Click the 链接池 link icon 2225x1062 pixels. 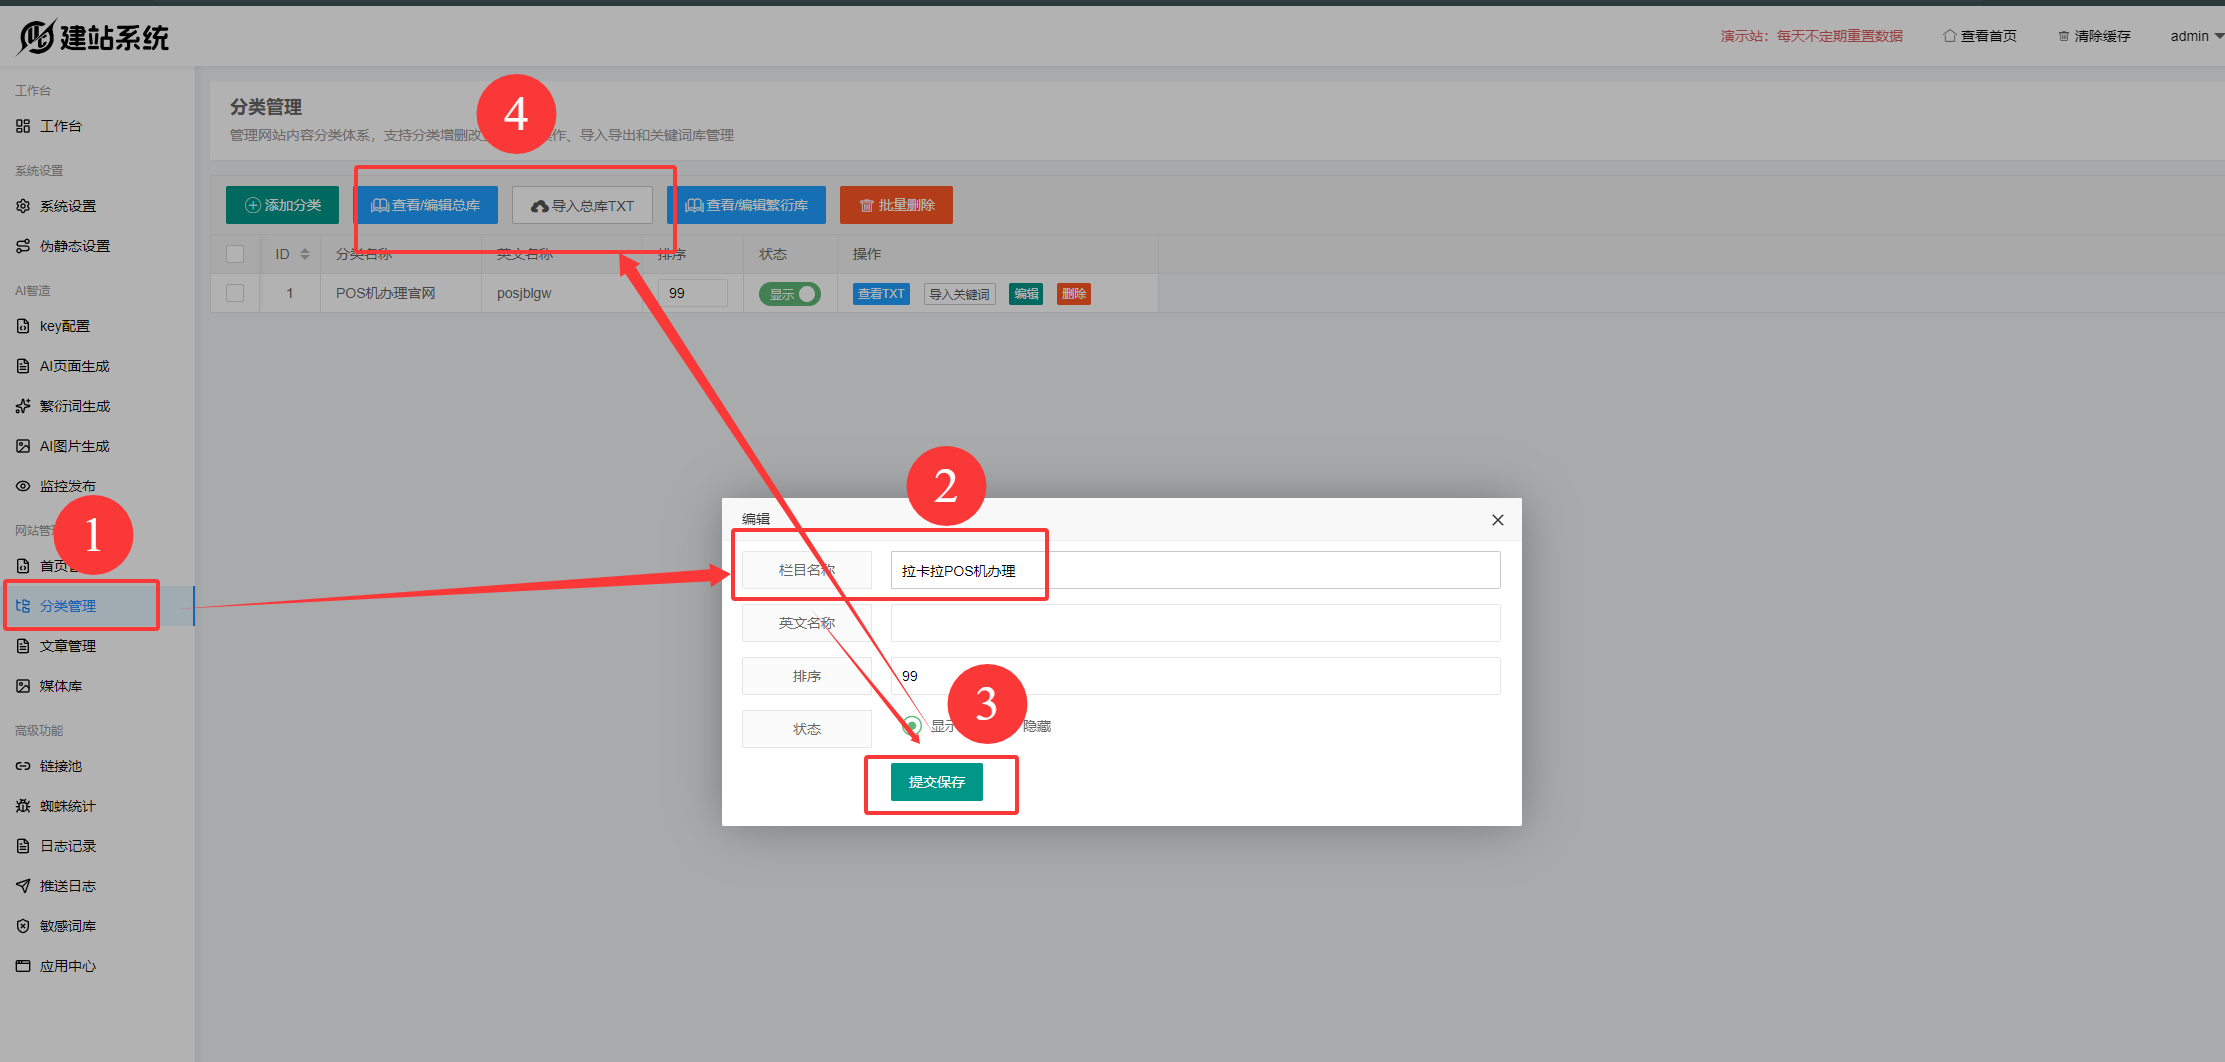pos(23,766)
